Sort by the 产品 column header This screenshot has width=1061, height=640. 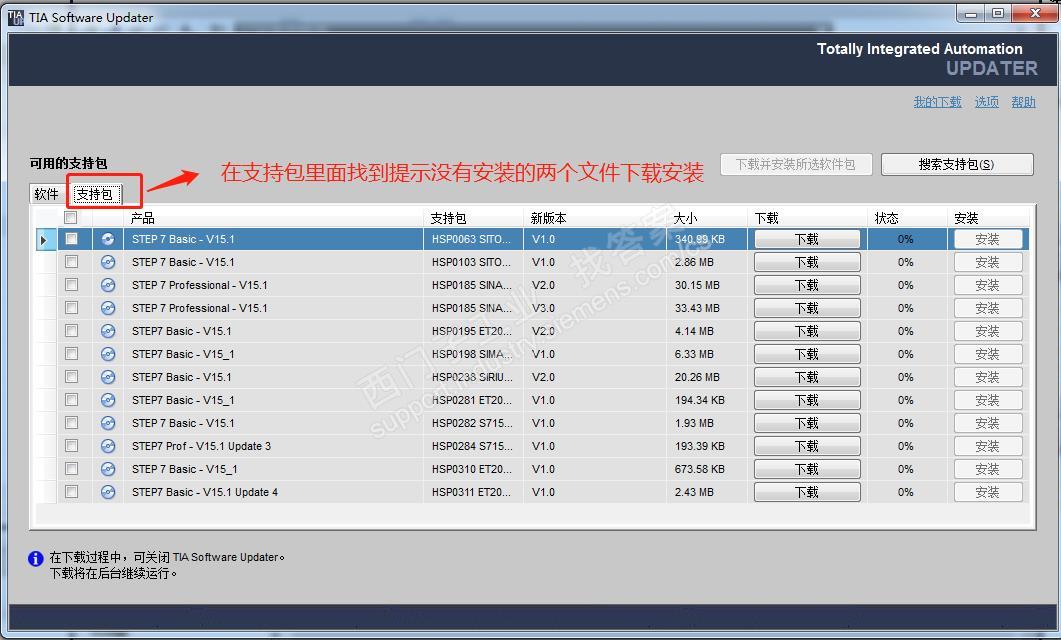273,218
